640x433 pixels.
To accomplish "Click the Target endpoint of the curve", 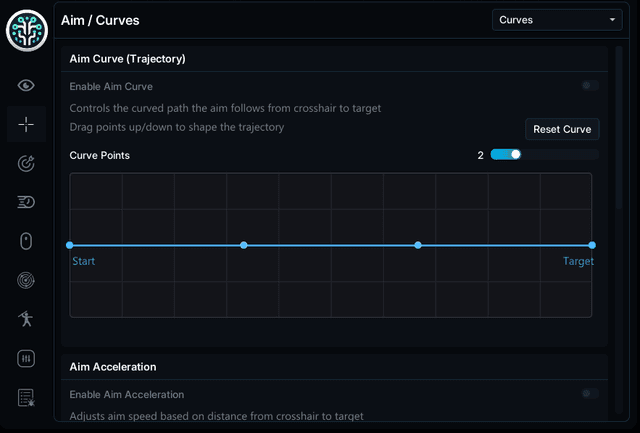I will point(592,245).
